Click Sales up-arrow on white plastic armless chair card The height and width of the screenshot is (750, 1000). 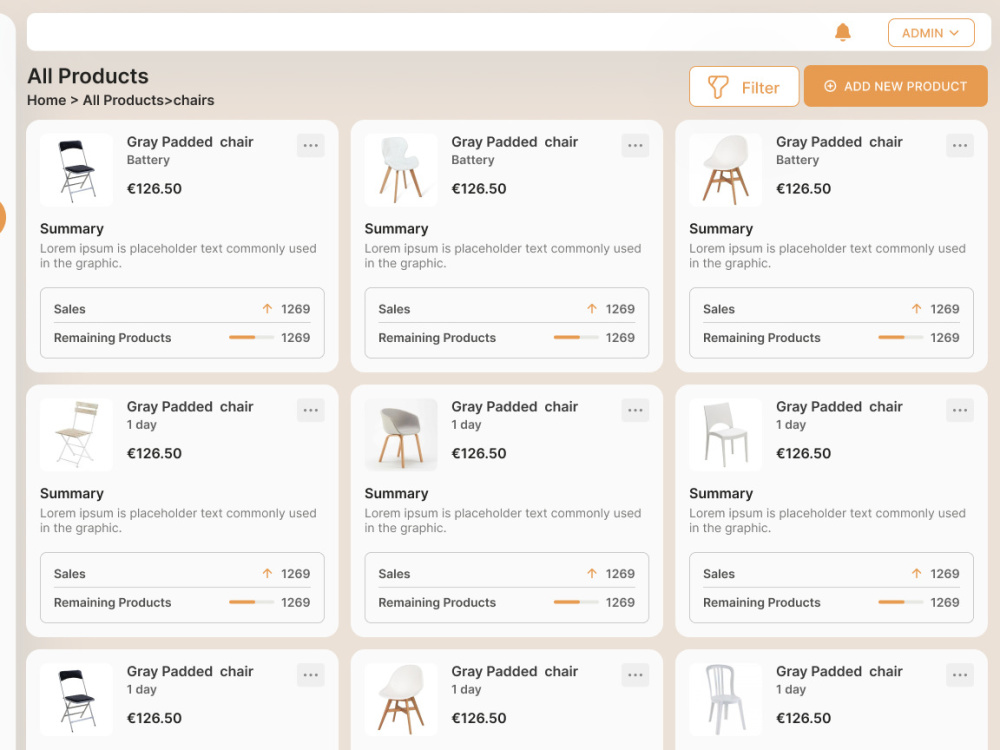[x=916, y=573]
